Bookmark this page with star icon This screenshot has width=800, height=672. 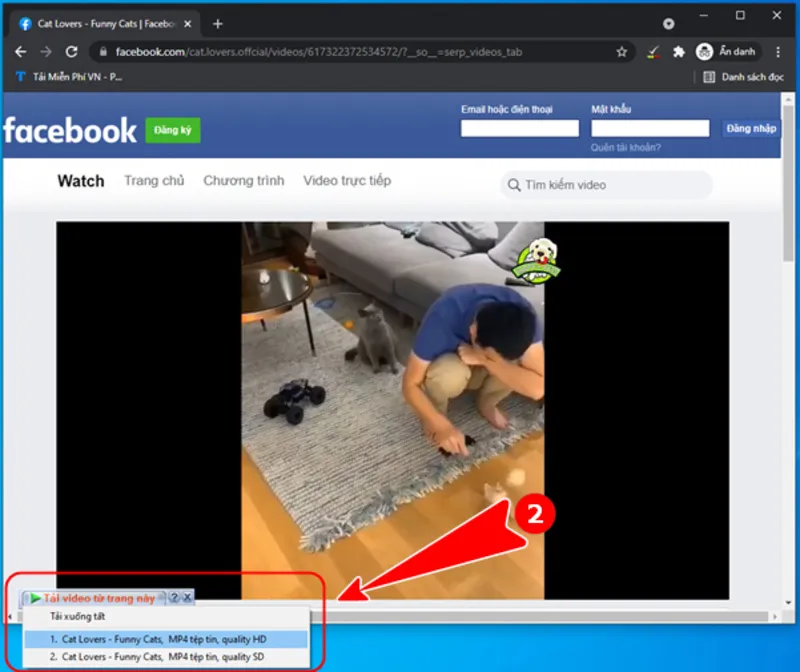(x=621, y=52)
